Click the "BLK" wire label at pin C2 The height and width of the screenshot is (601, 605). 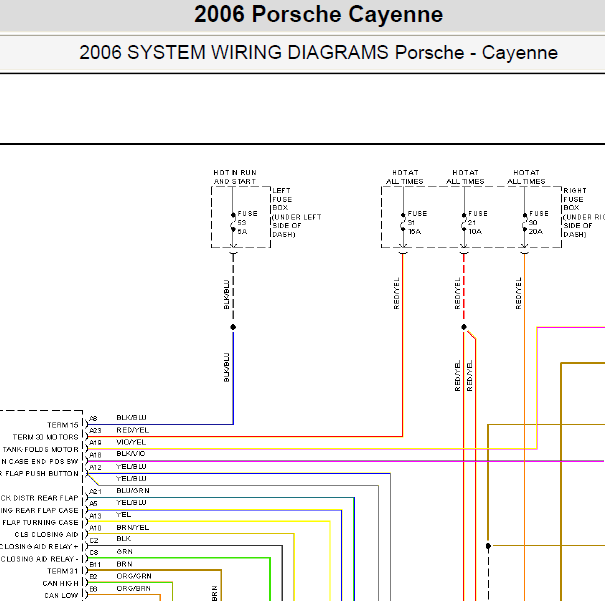[123, 539]
